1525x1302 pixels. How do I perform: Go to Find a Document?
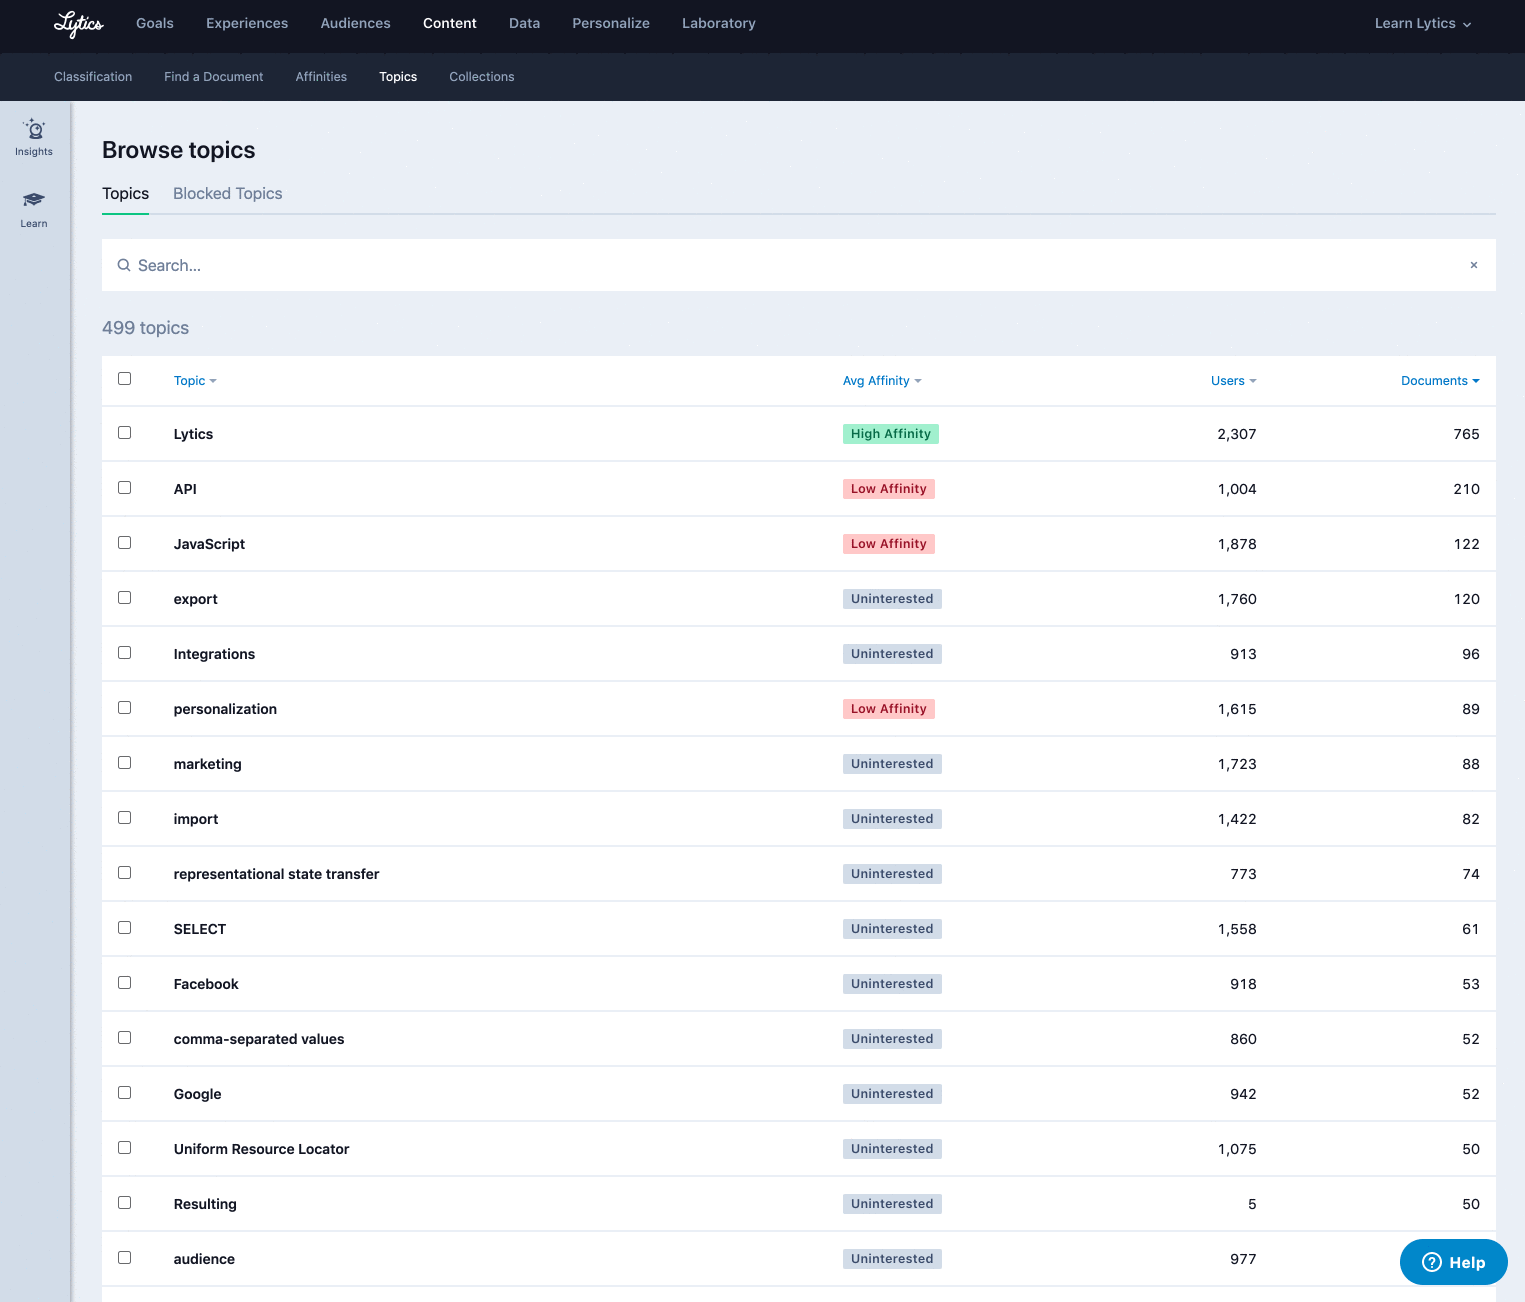click(x=214, y=77)
